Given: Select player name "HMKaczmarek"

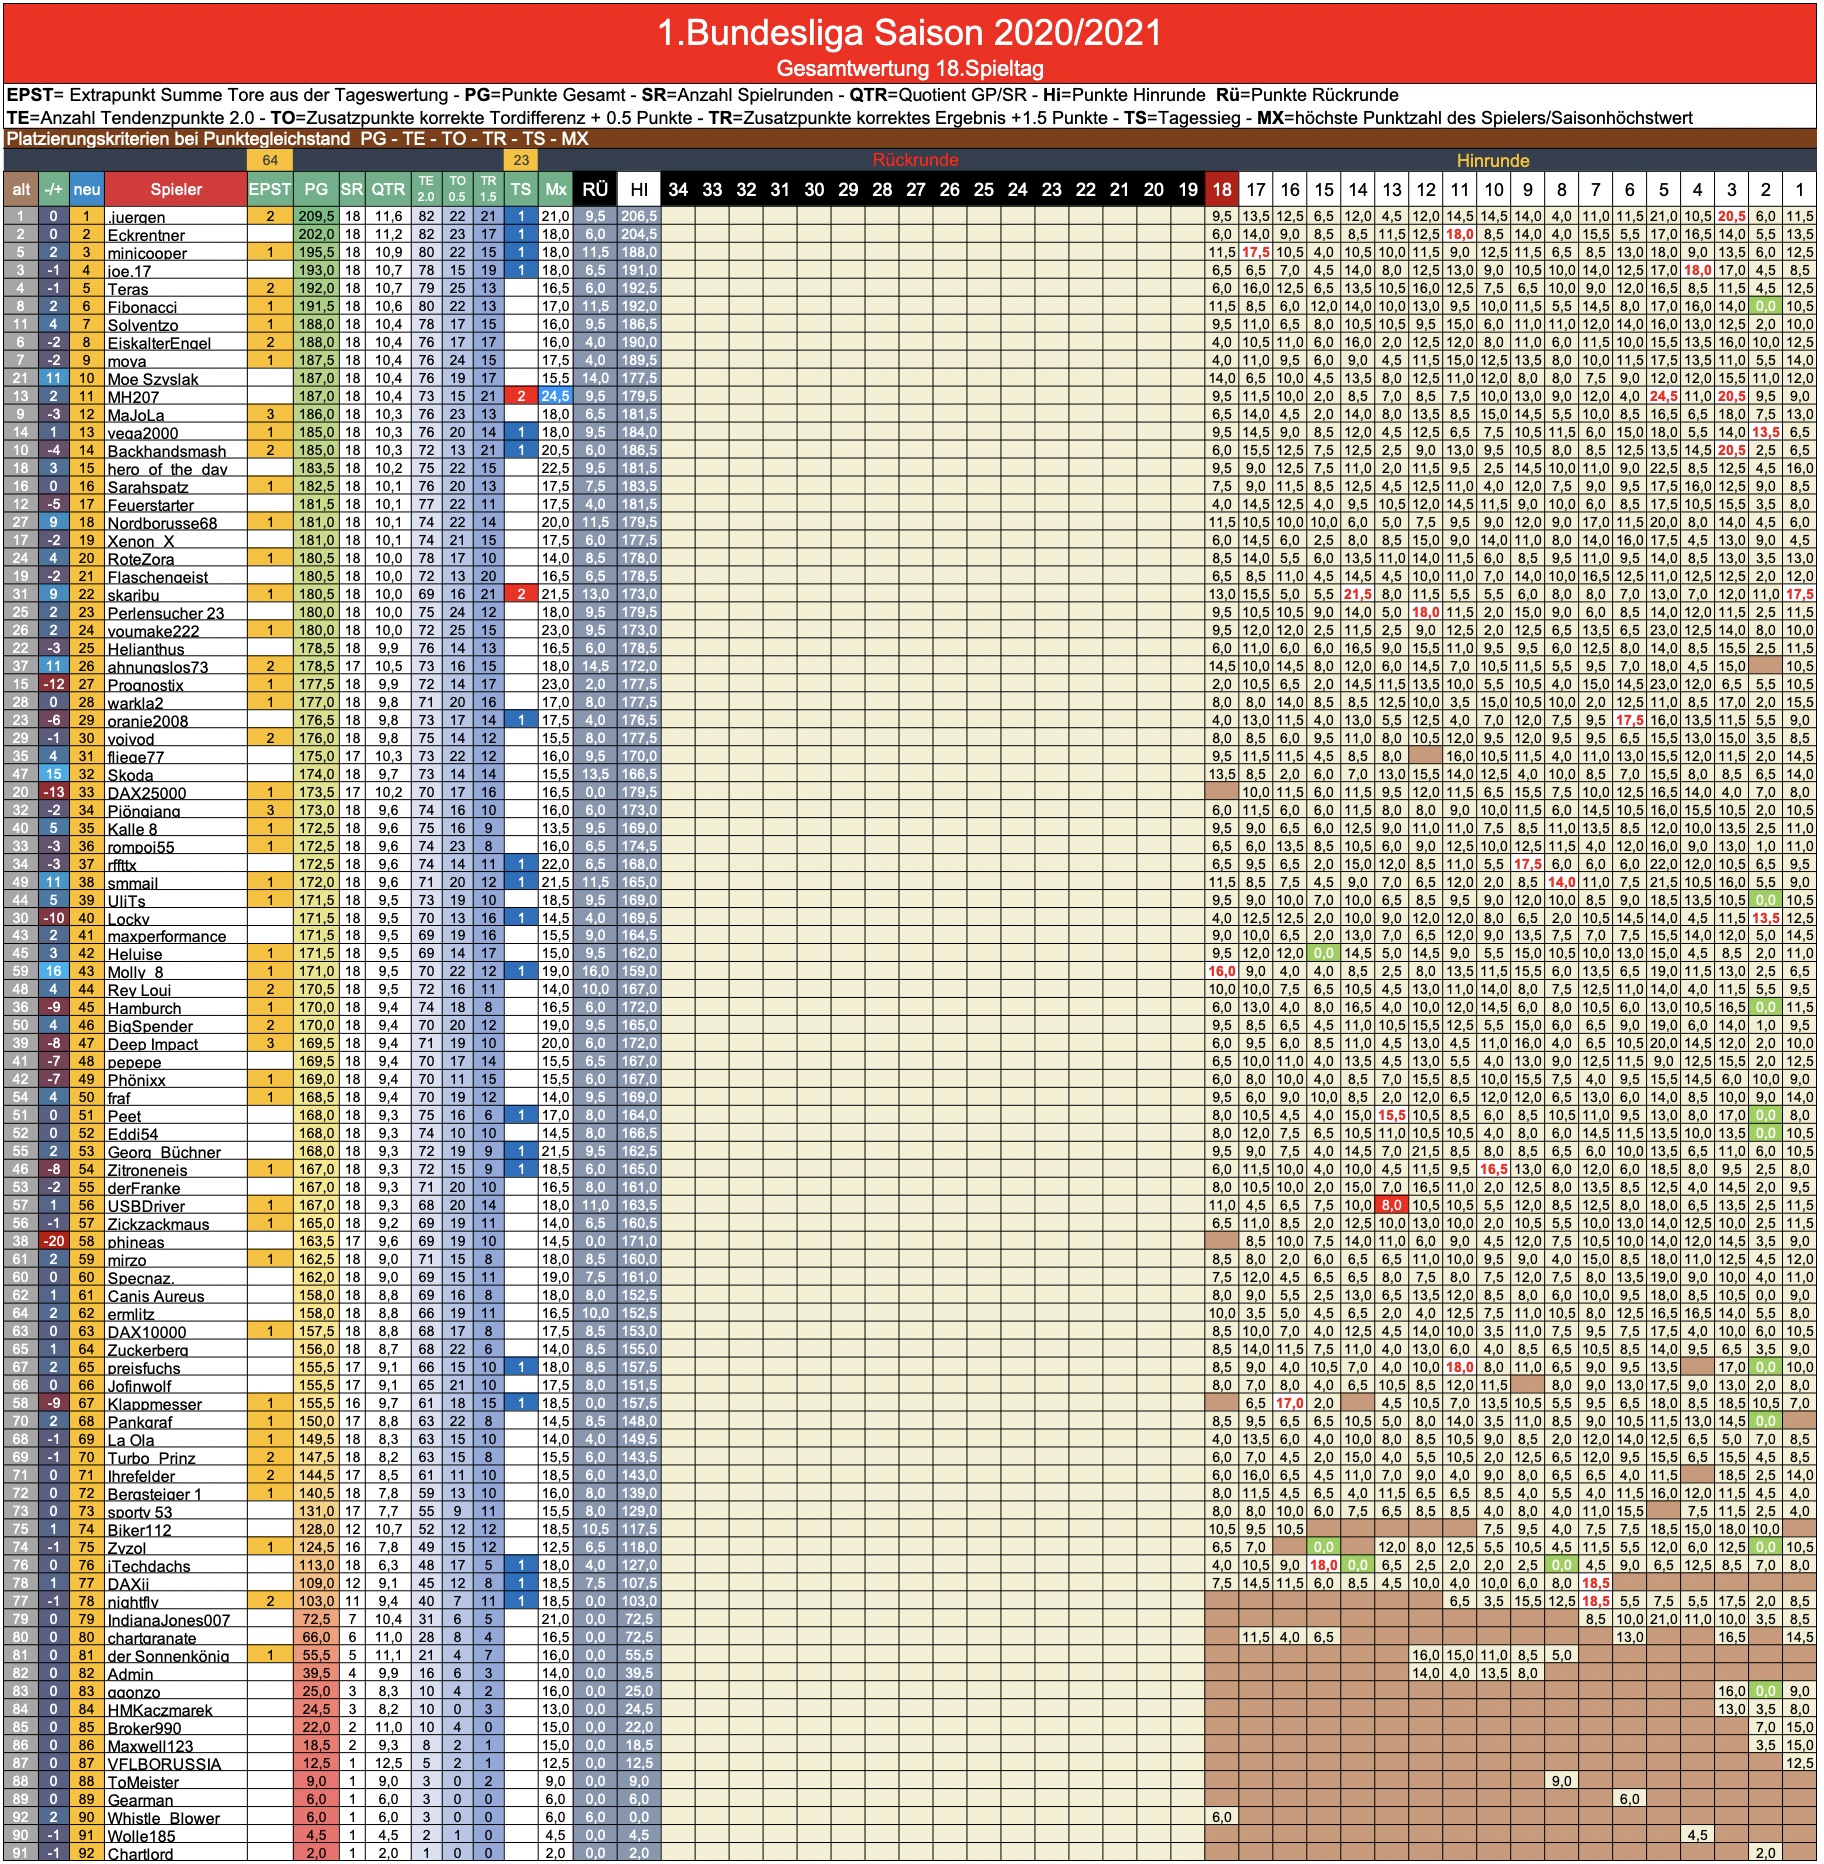Looking at the screenshot, I should [x=160, y=1709].
